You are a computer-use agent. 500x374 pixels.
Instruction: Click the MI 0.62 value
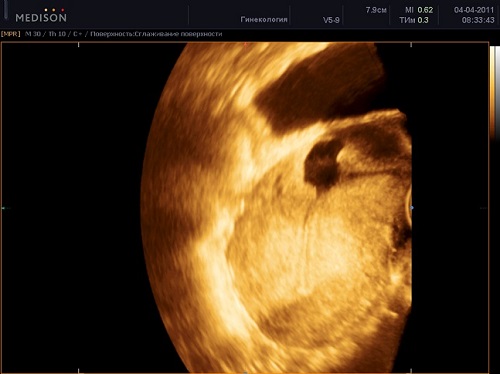(419, 10)
